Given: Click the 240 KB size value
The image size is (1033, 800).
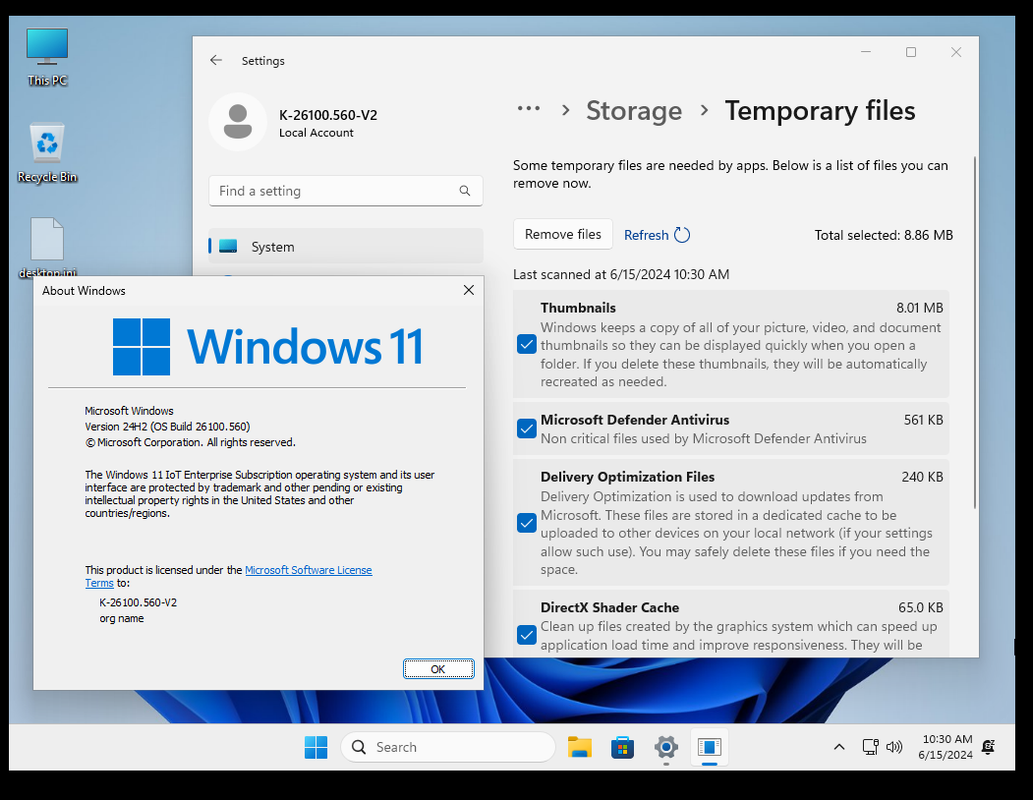Looking at the screenshot, I should coord(922,476).
